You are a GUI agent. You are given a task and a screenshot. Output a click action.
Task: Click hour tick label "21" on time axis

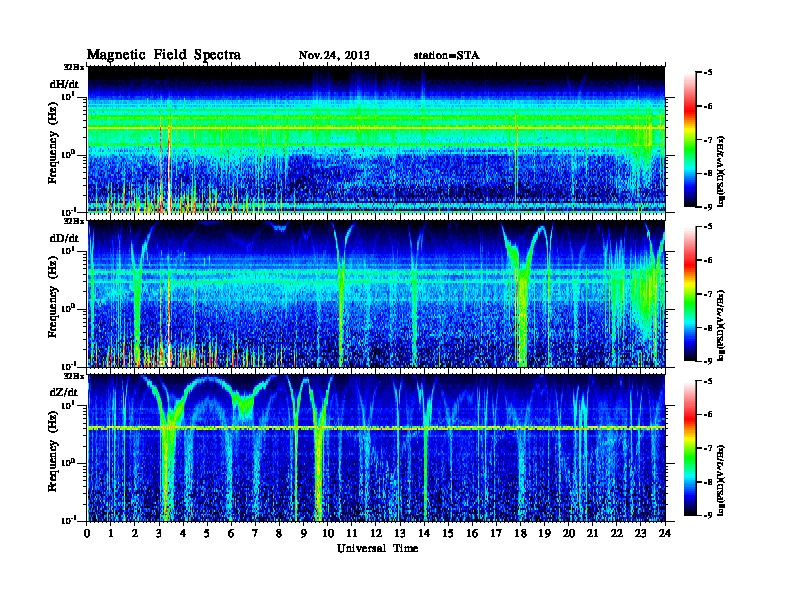tap(592, 533)
